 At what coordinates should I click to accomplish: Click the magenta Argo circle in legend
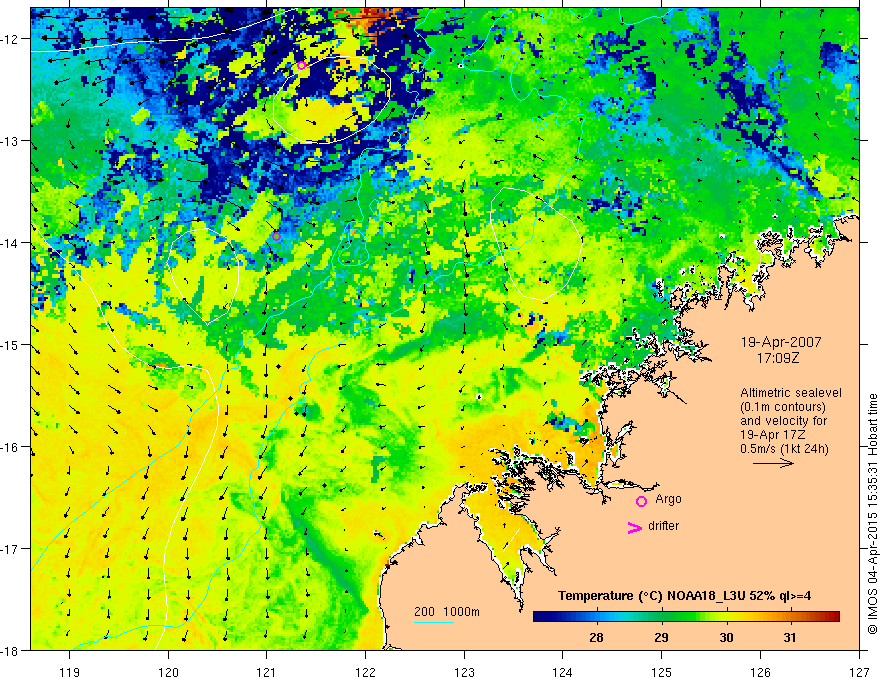click(x=641, y=501)
